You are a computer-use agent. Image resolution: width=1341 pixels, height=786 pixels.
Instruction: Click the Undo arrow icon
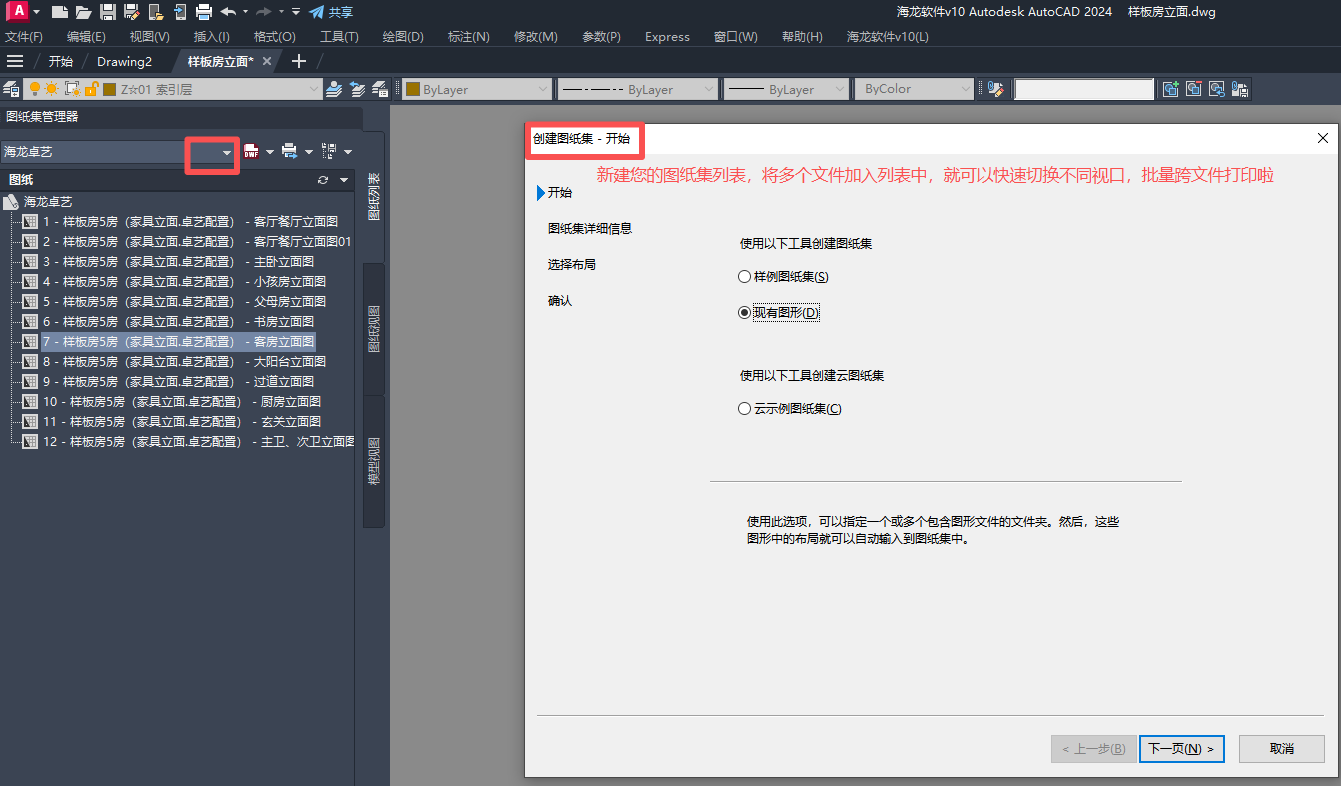[x=228, y=12]
